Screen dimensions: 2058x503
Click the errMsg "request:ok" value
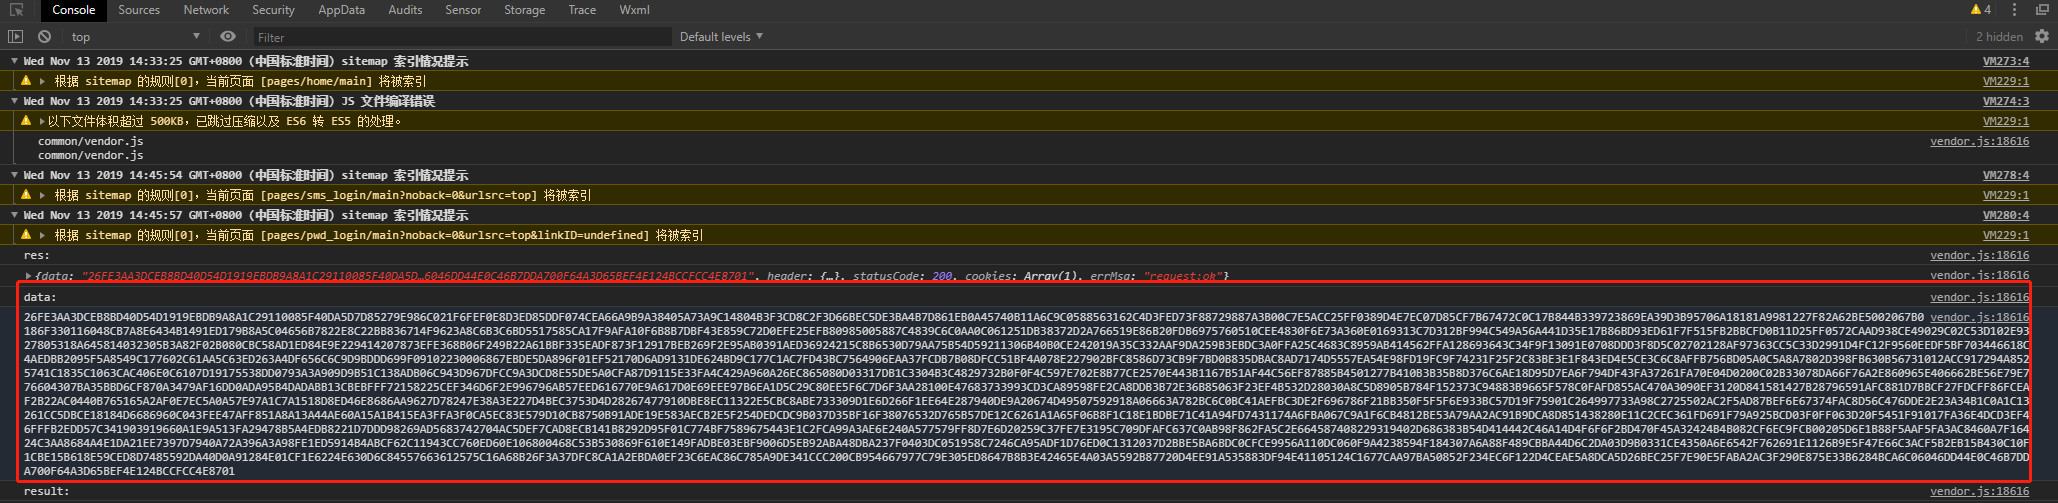coord(1183,276)
